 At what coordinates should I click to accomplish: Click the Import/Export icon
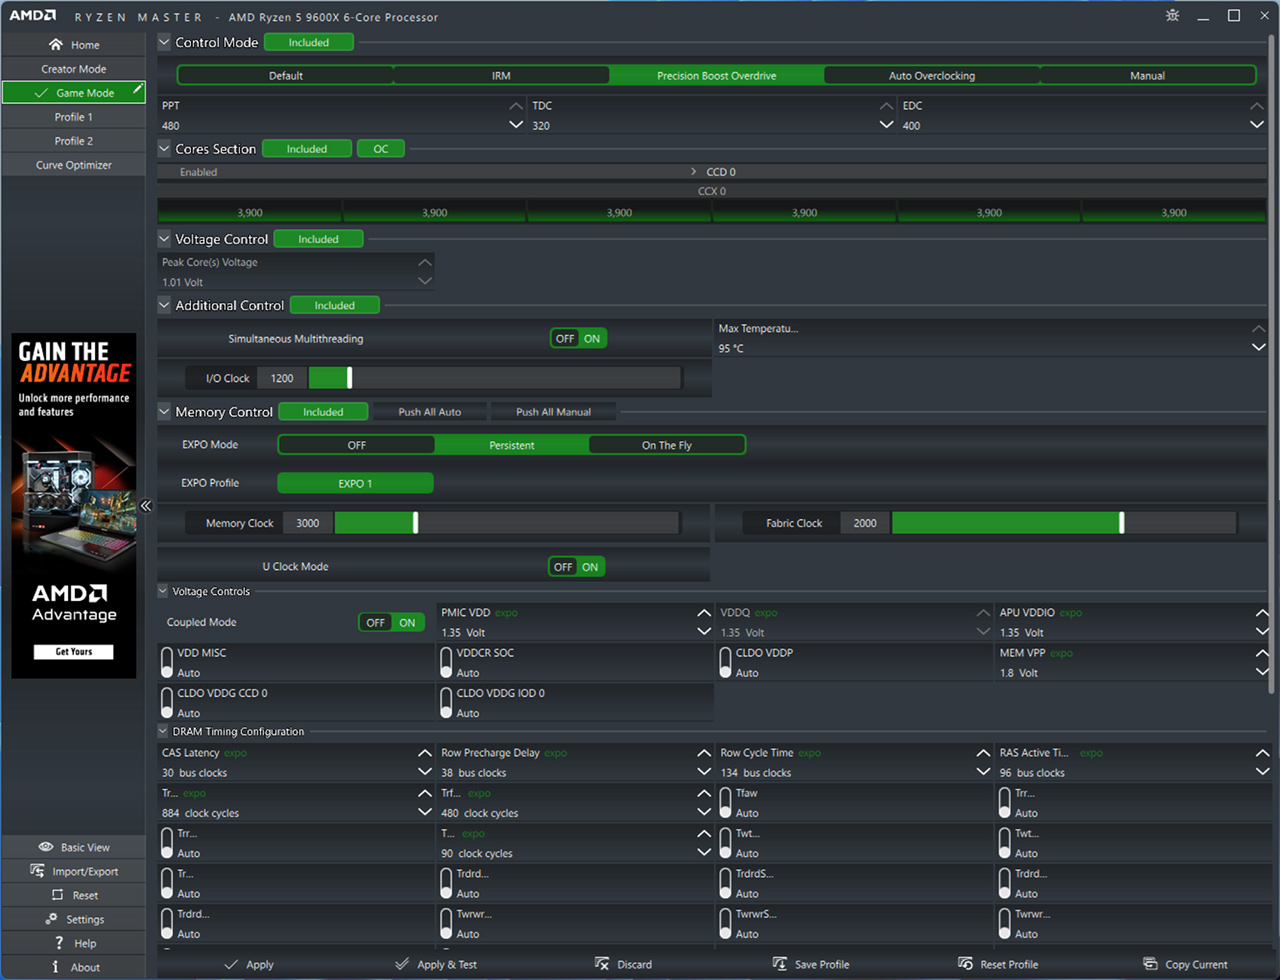(x=38, y=871)
